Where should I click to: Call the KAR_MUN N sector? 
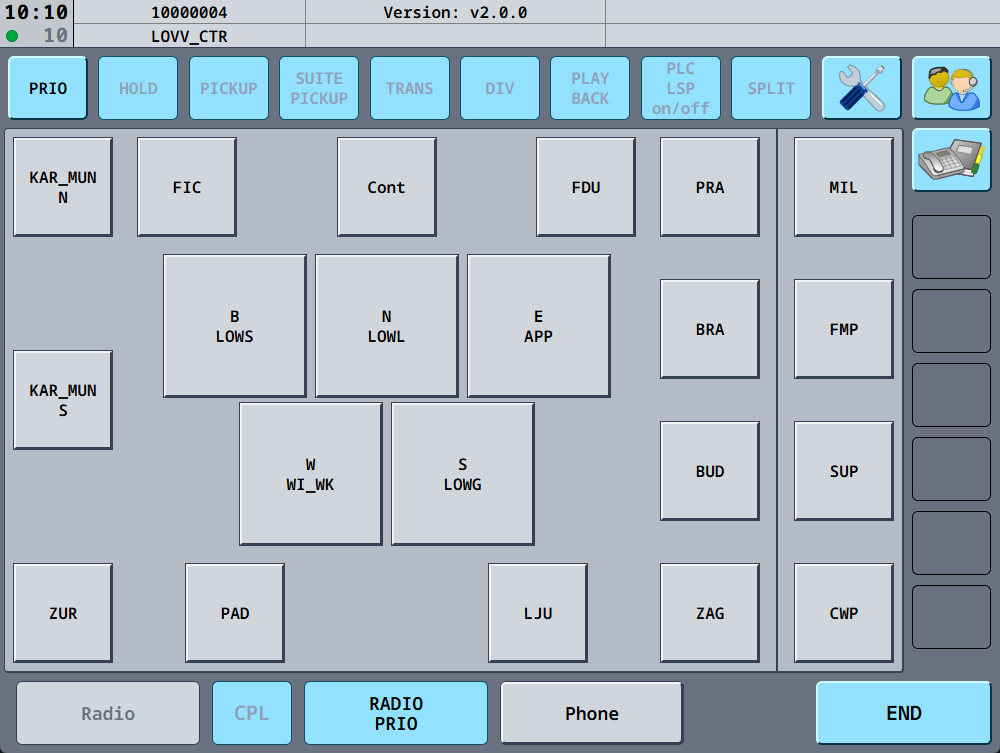click(62, 186)
